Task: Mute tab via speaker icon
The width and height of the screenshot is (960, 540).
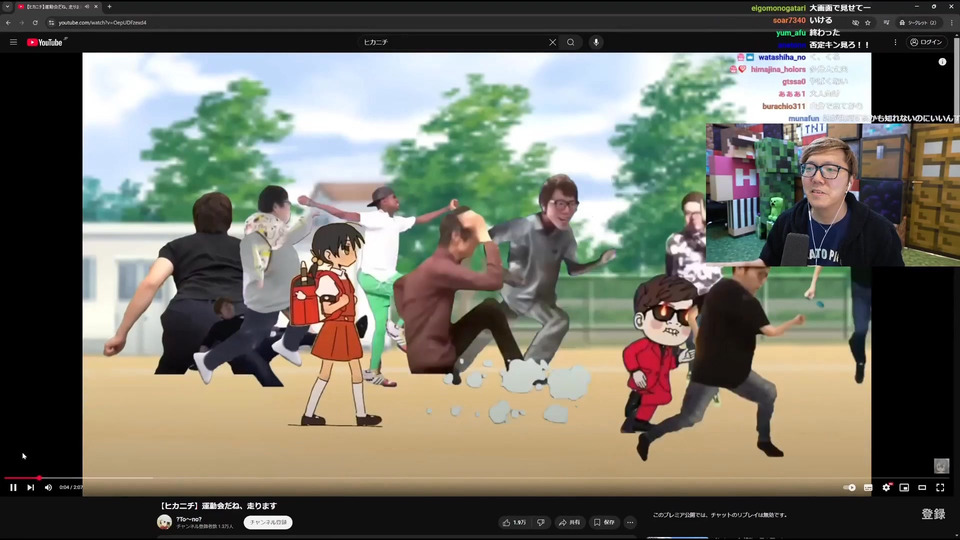Action: pyautogui.click(x=87, y=7)
